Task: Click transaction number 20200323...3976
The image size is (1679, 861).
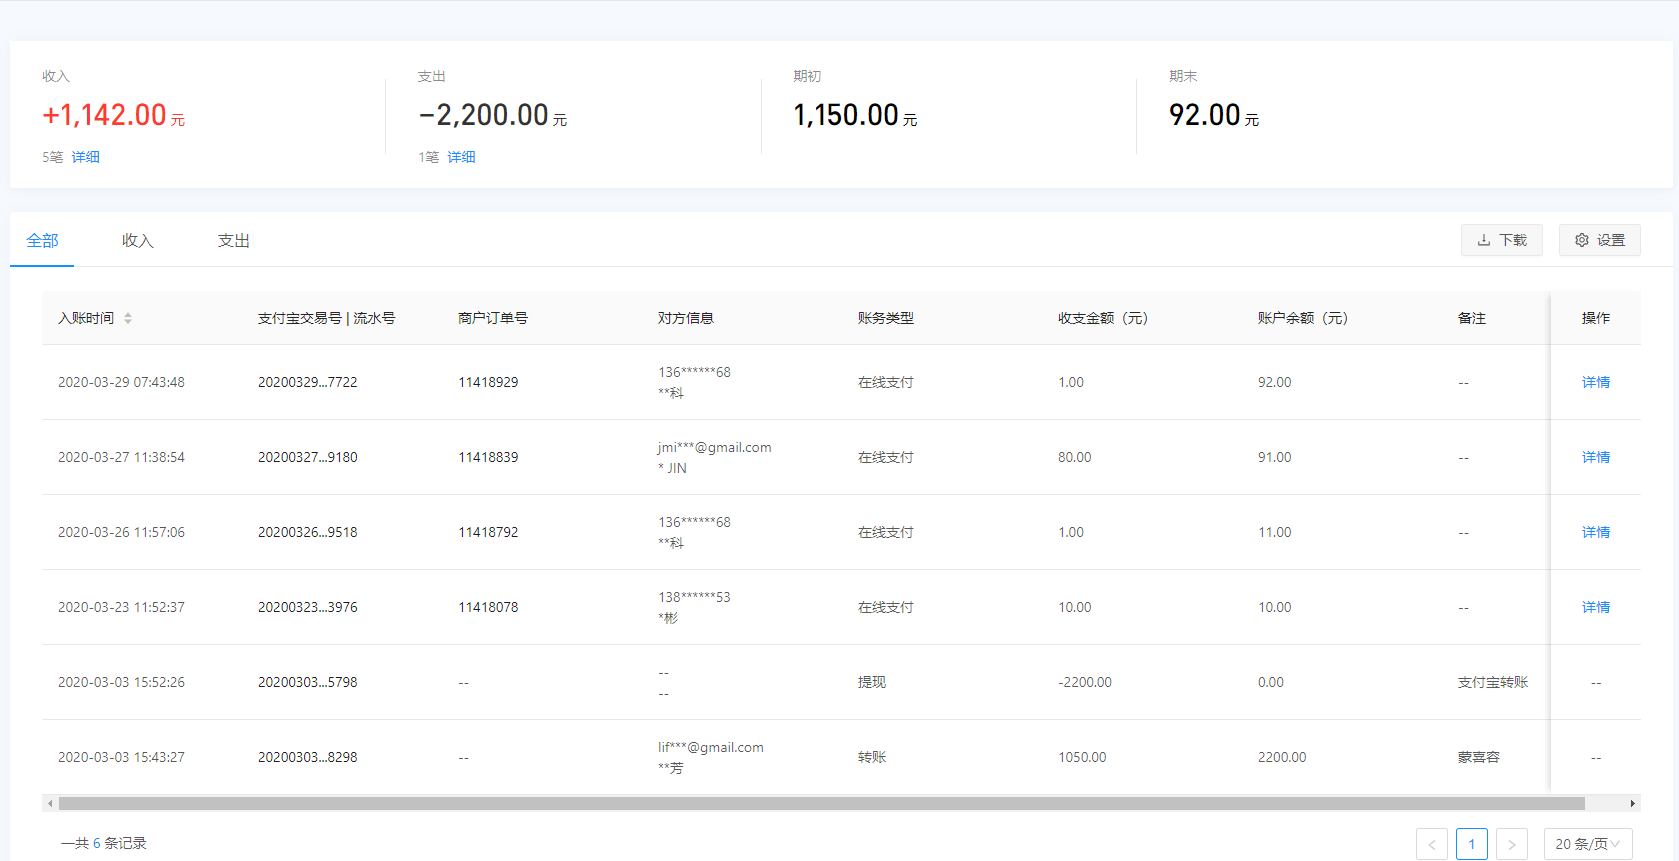Action: 308,607
